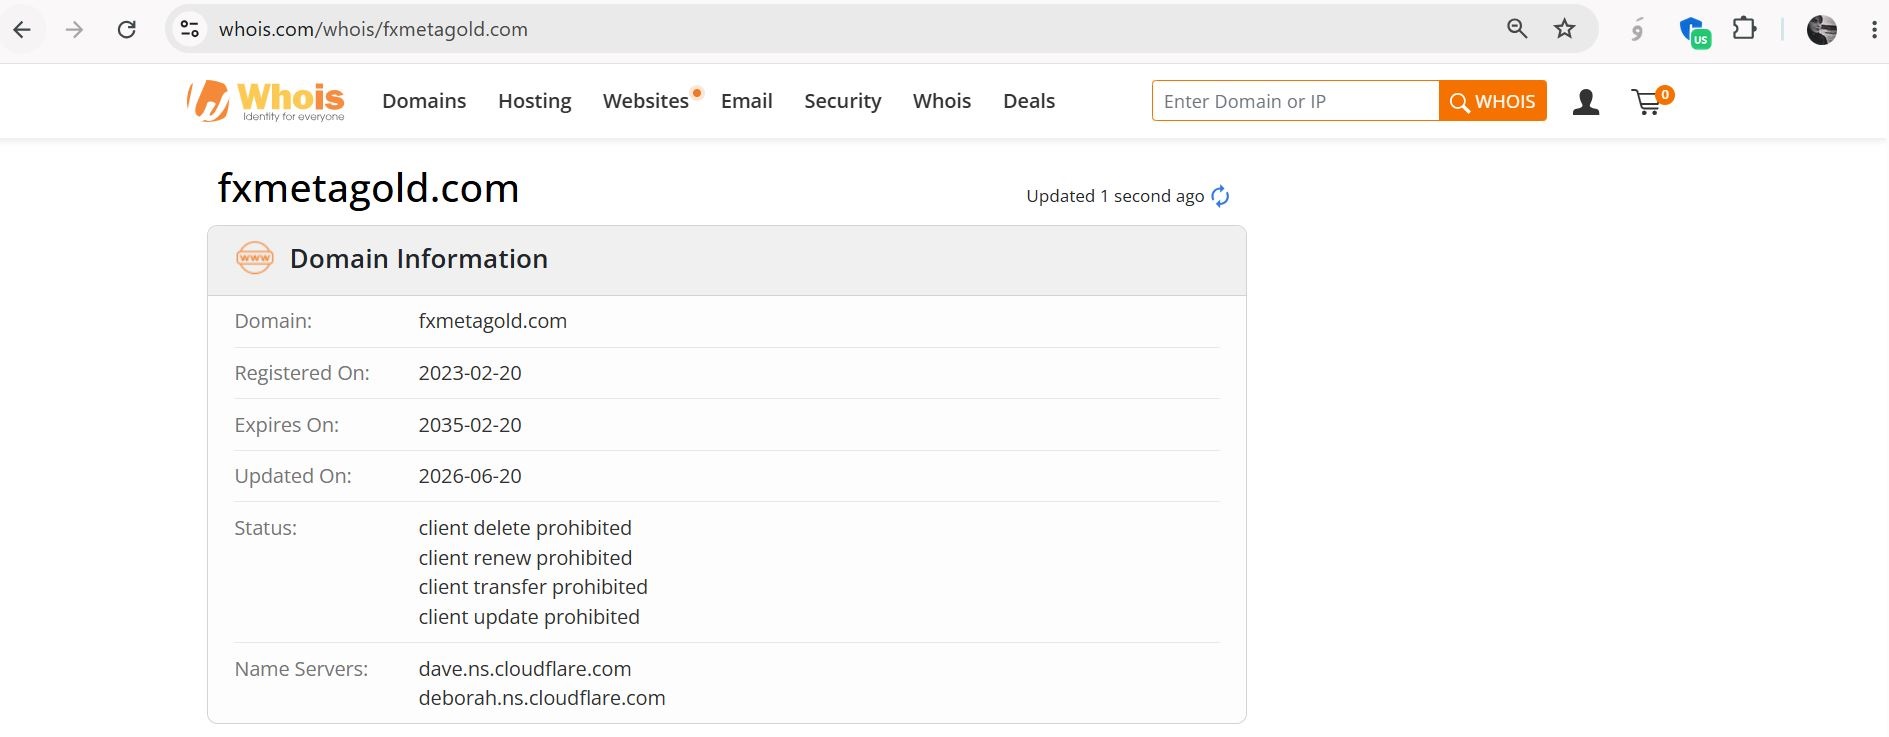Click status client renew prohibited
The width and height of the screenshot is (1889, 737).
[x=525, y=558]
